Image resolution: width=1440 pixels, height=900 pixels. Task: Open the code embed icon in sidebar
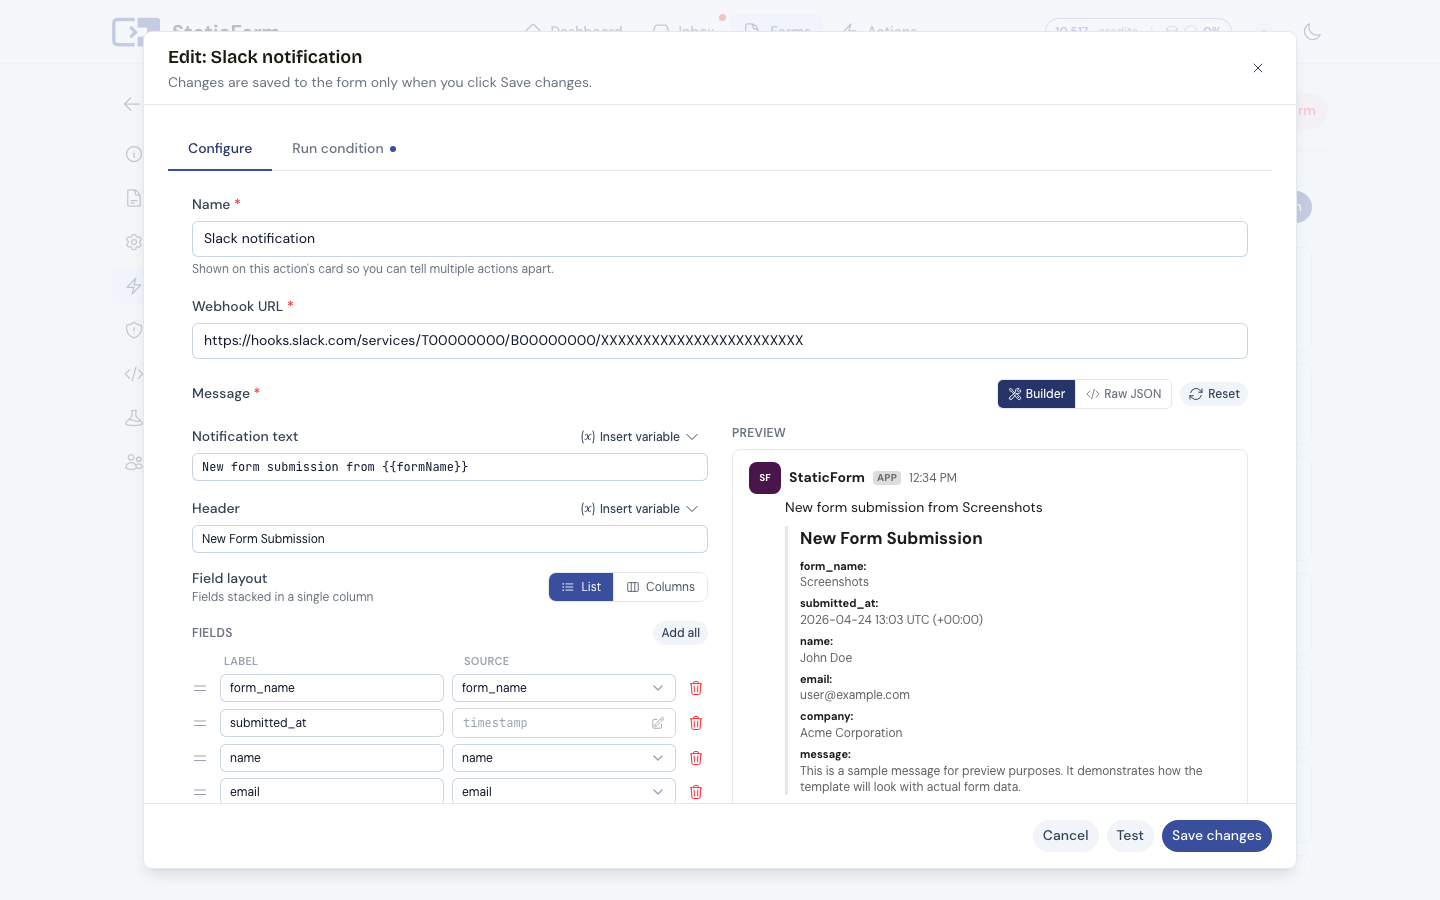[x=134, y=374]
